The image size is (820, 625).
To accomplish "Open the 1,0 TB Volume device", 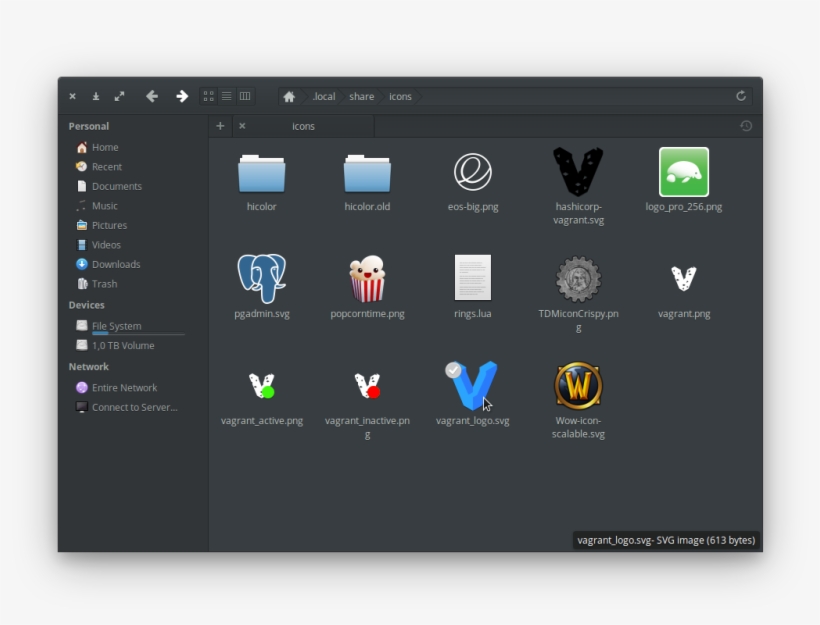I will coord(122,346).
